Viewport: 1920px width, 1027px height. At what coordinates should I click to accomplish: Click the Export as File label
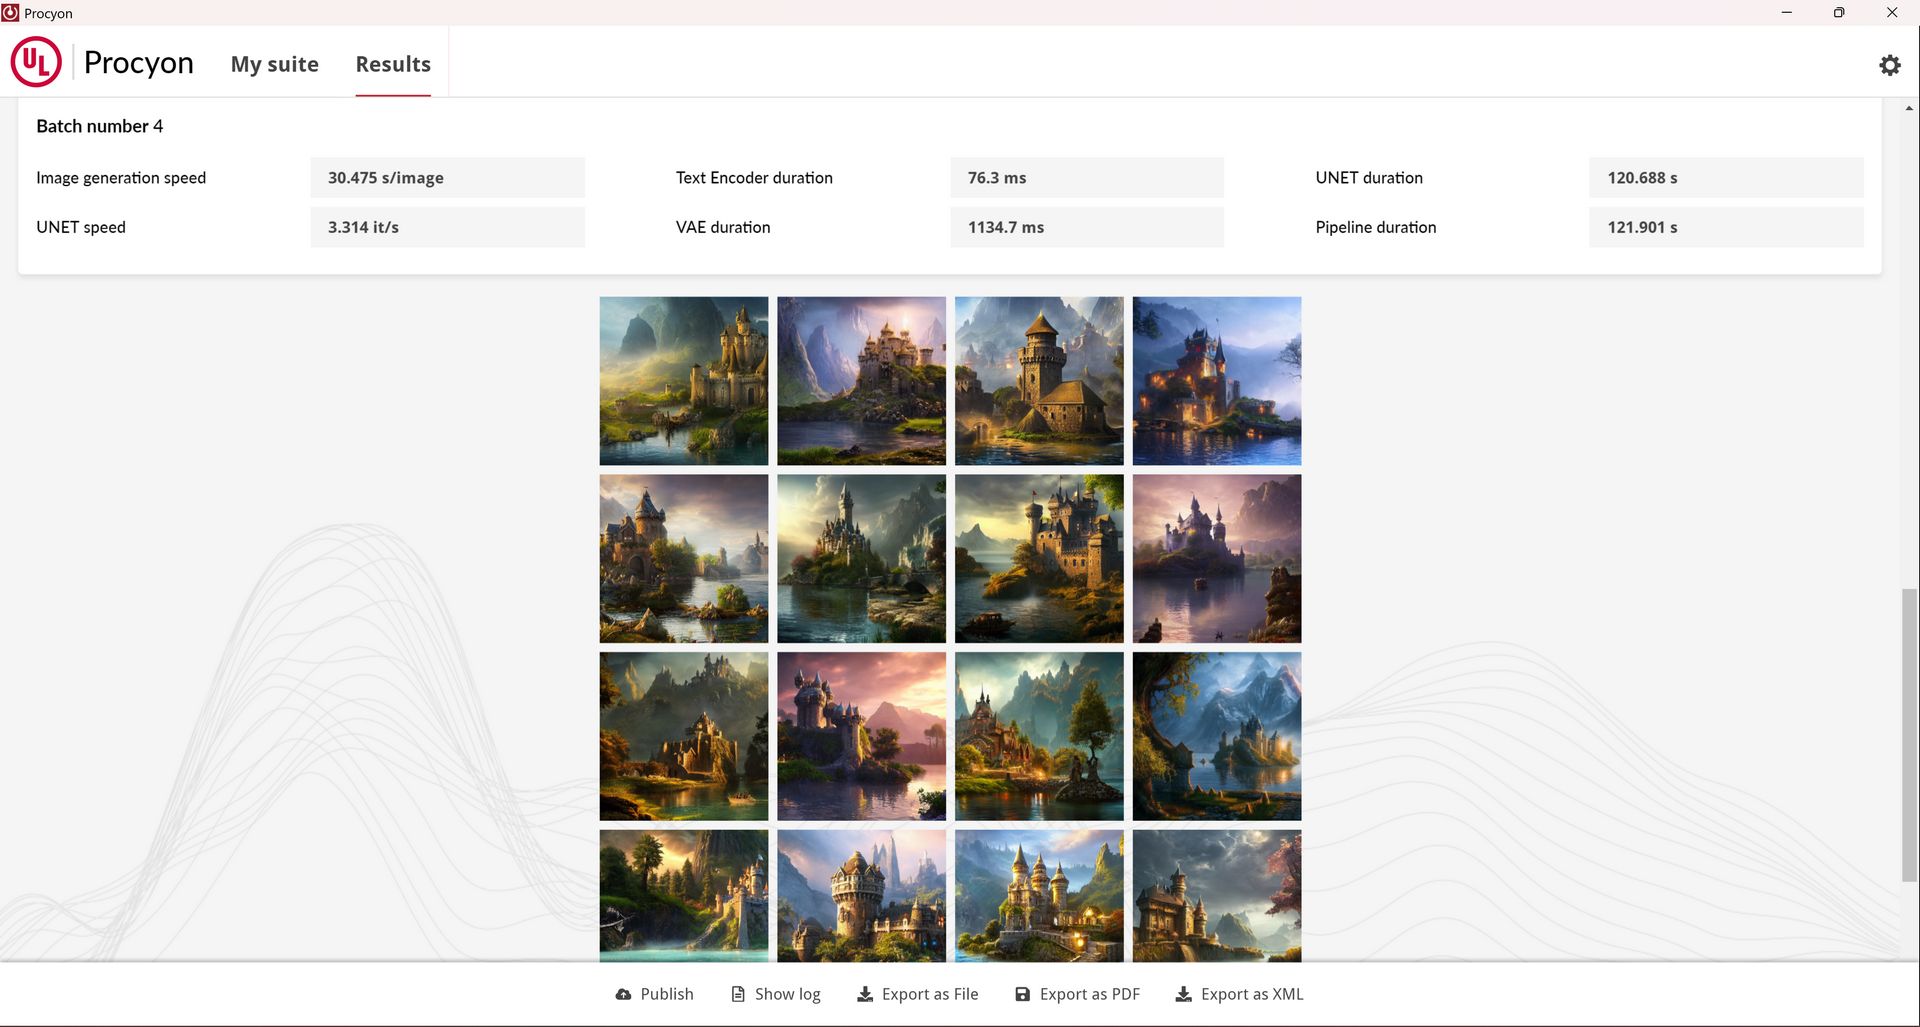point(930,994)
